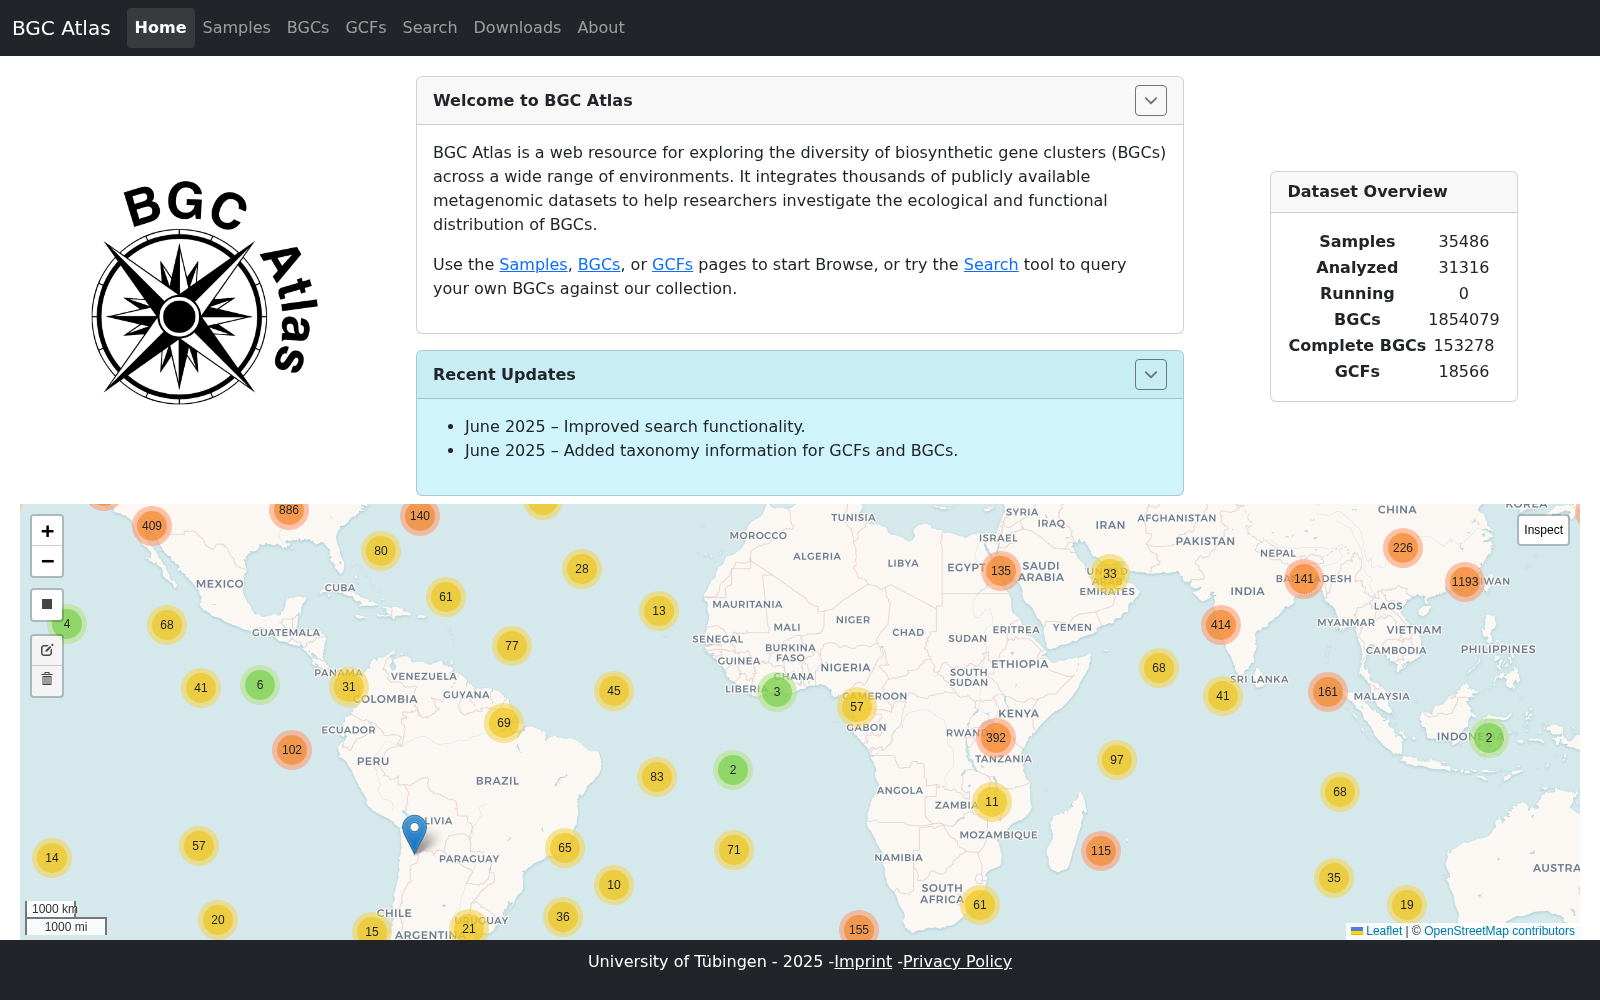Viewport: 1600px width, 1000px height.
Task: Click the taxonomy information update entry
Action: [x=711, y=451]
